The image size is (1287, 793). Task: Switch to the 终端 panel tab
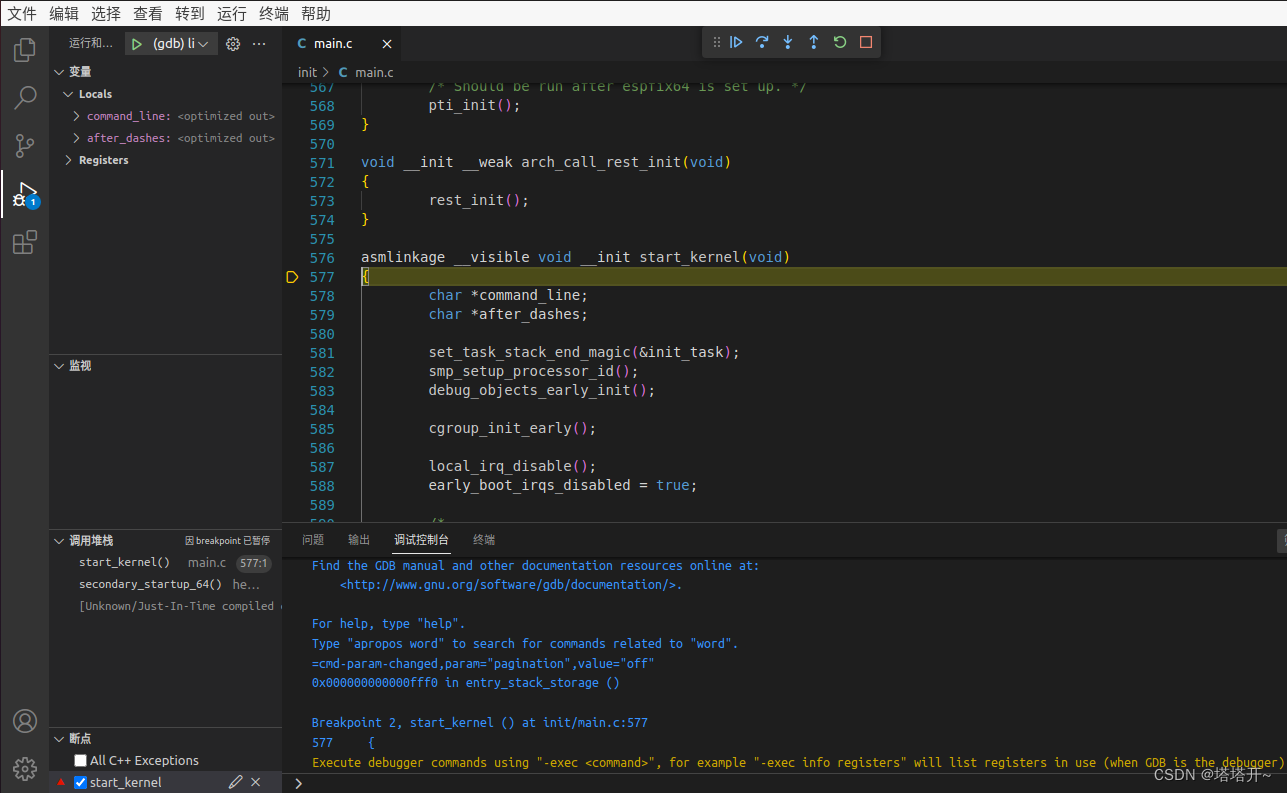pyautogui.click(x=483, y=539)
